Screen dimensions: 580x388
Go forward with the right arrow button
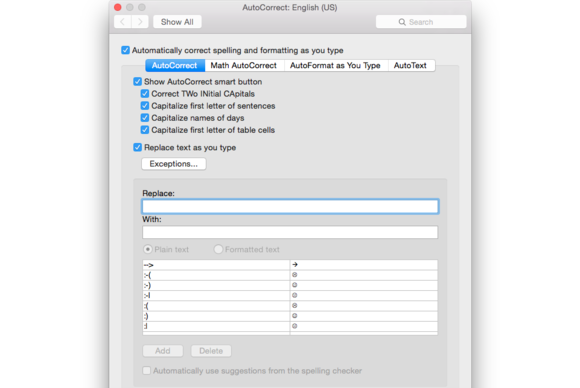pos(140,22)
